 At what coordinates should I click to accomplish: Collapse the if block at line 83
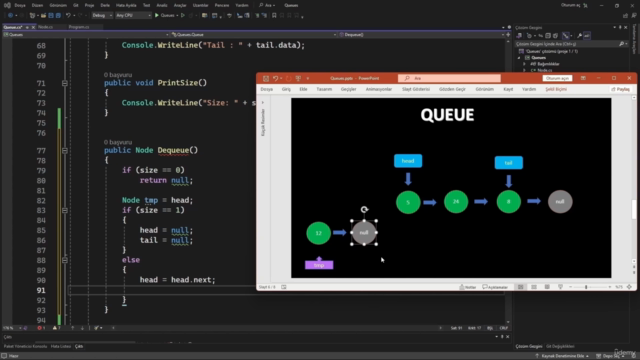(x=64, y=210)
